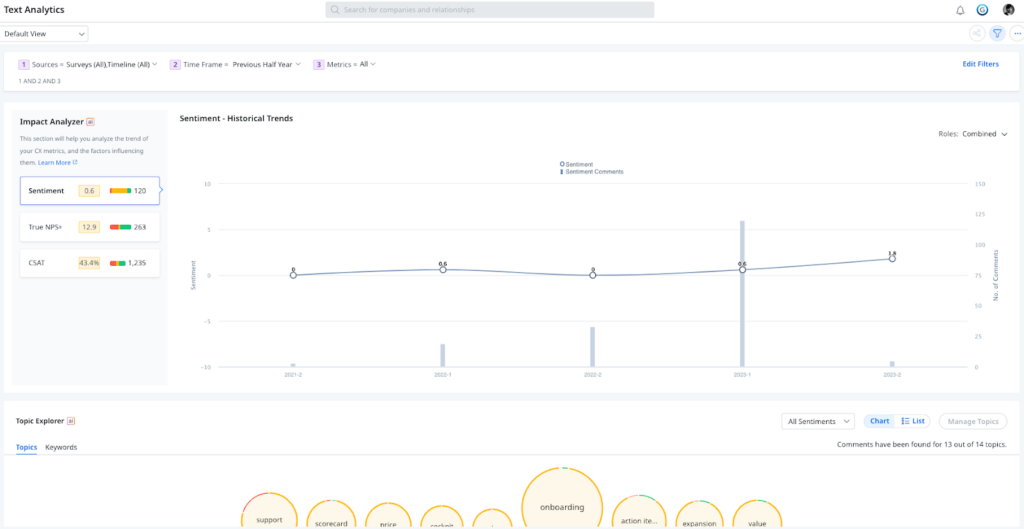Click the 13 out of 14 topics message
The image size is (1024, 529).
921,444
